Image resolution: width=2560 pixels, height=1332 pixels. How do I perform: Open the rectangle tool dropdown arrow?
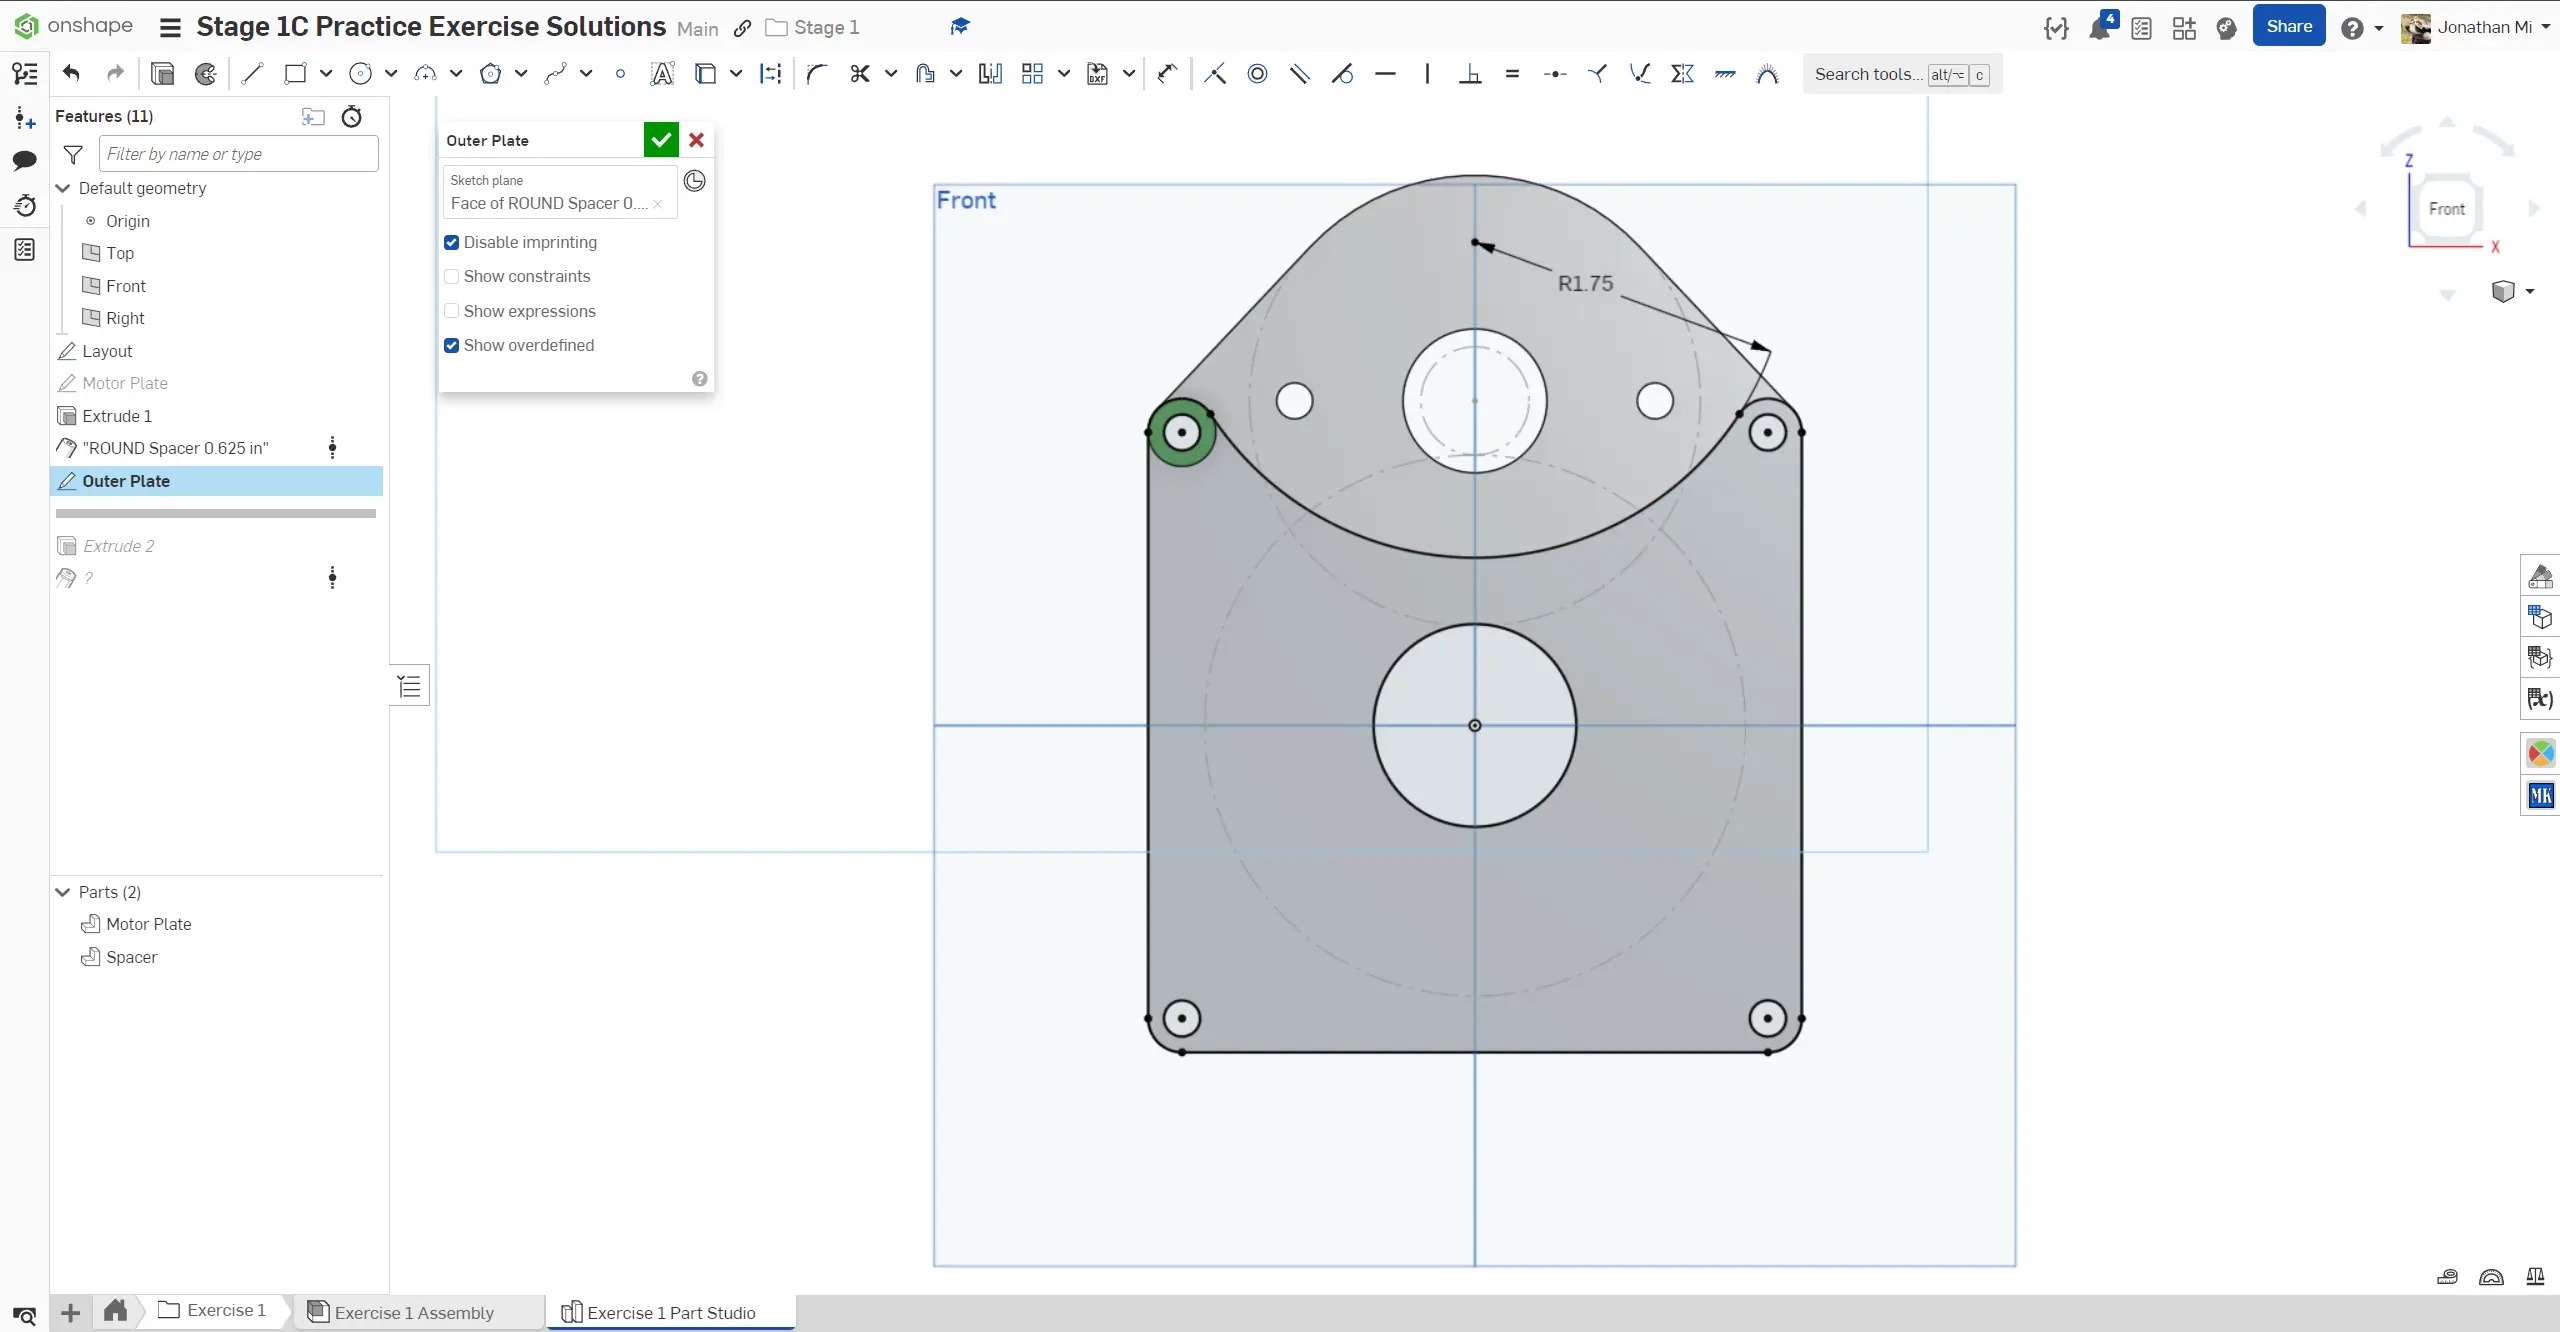tap(326, 73)
